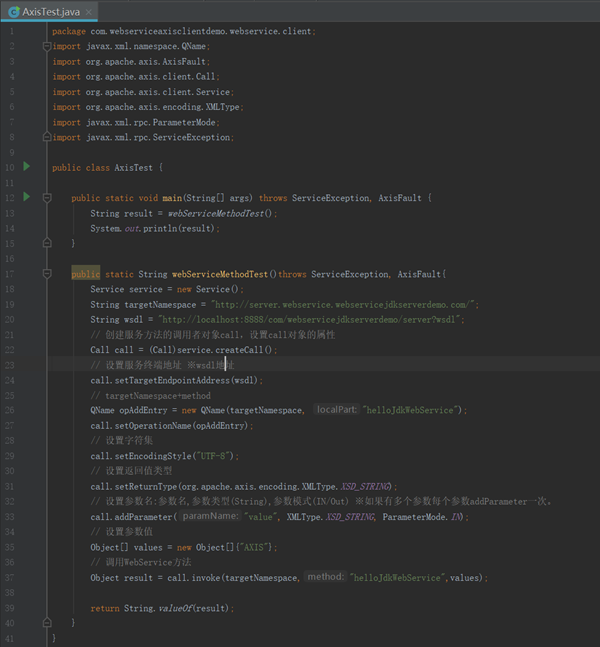Screen dimensions: 600x647
Task: Click the webServiceMethodTest() call on line 13
Action: point(220,214)
